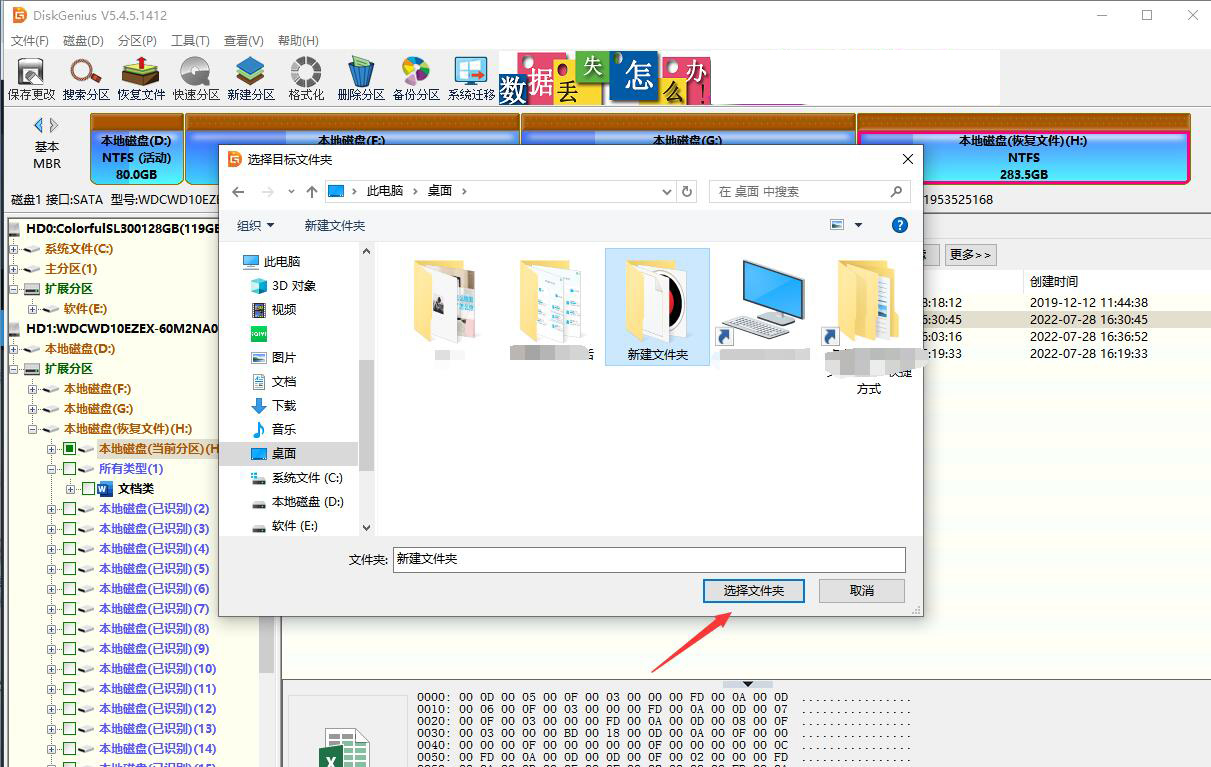1211x767 pixels.
Task: Select 3D 对象 in dialog sidebar
Action: (x=283, y=285)
